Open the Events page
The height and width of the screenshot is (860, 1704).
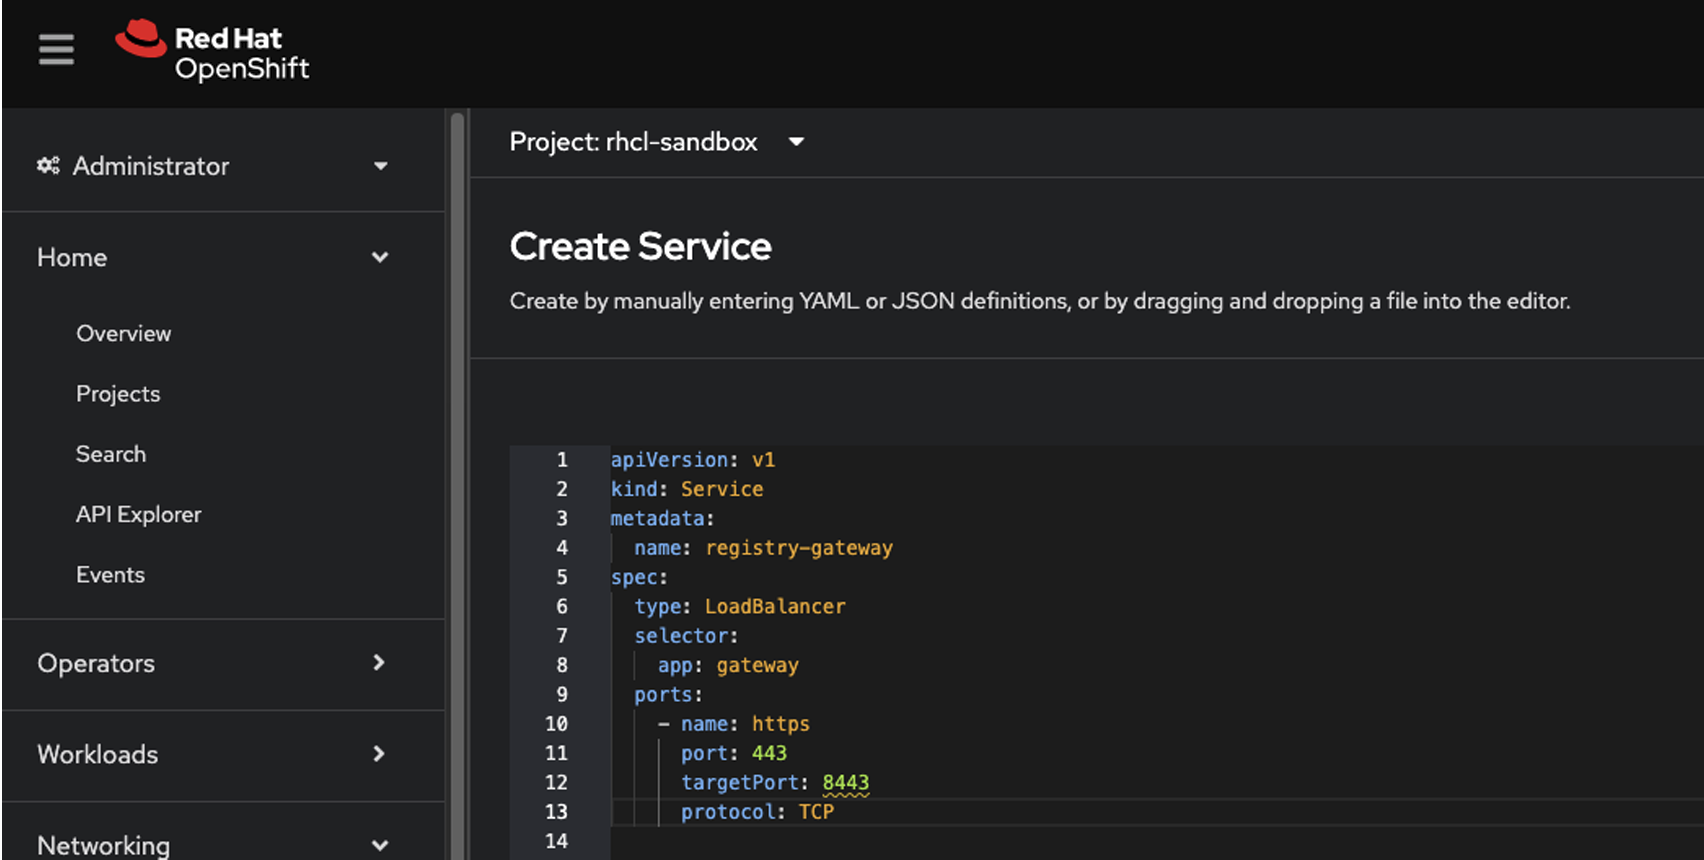[x=110, y=575]
